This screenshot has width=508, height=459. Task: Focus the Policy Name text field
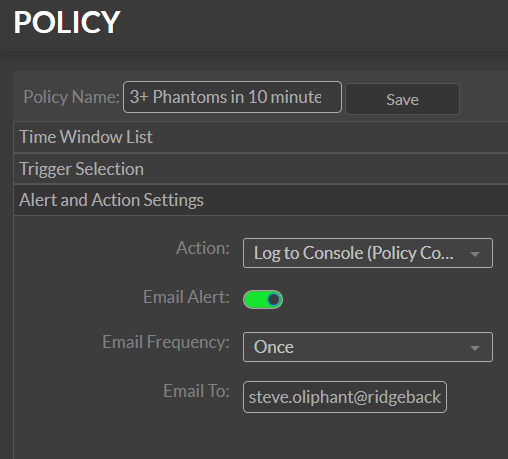[x=232, y=97]
